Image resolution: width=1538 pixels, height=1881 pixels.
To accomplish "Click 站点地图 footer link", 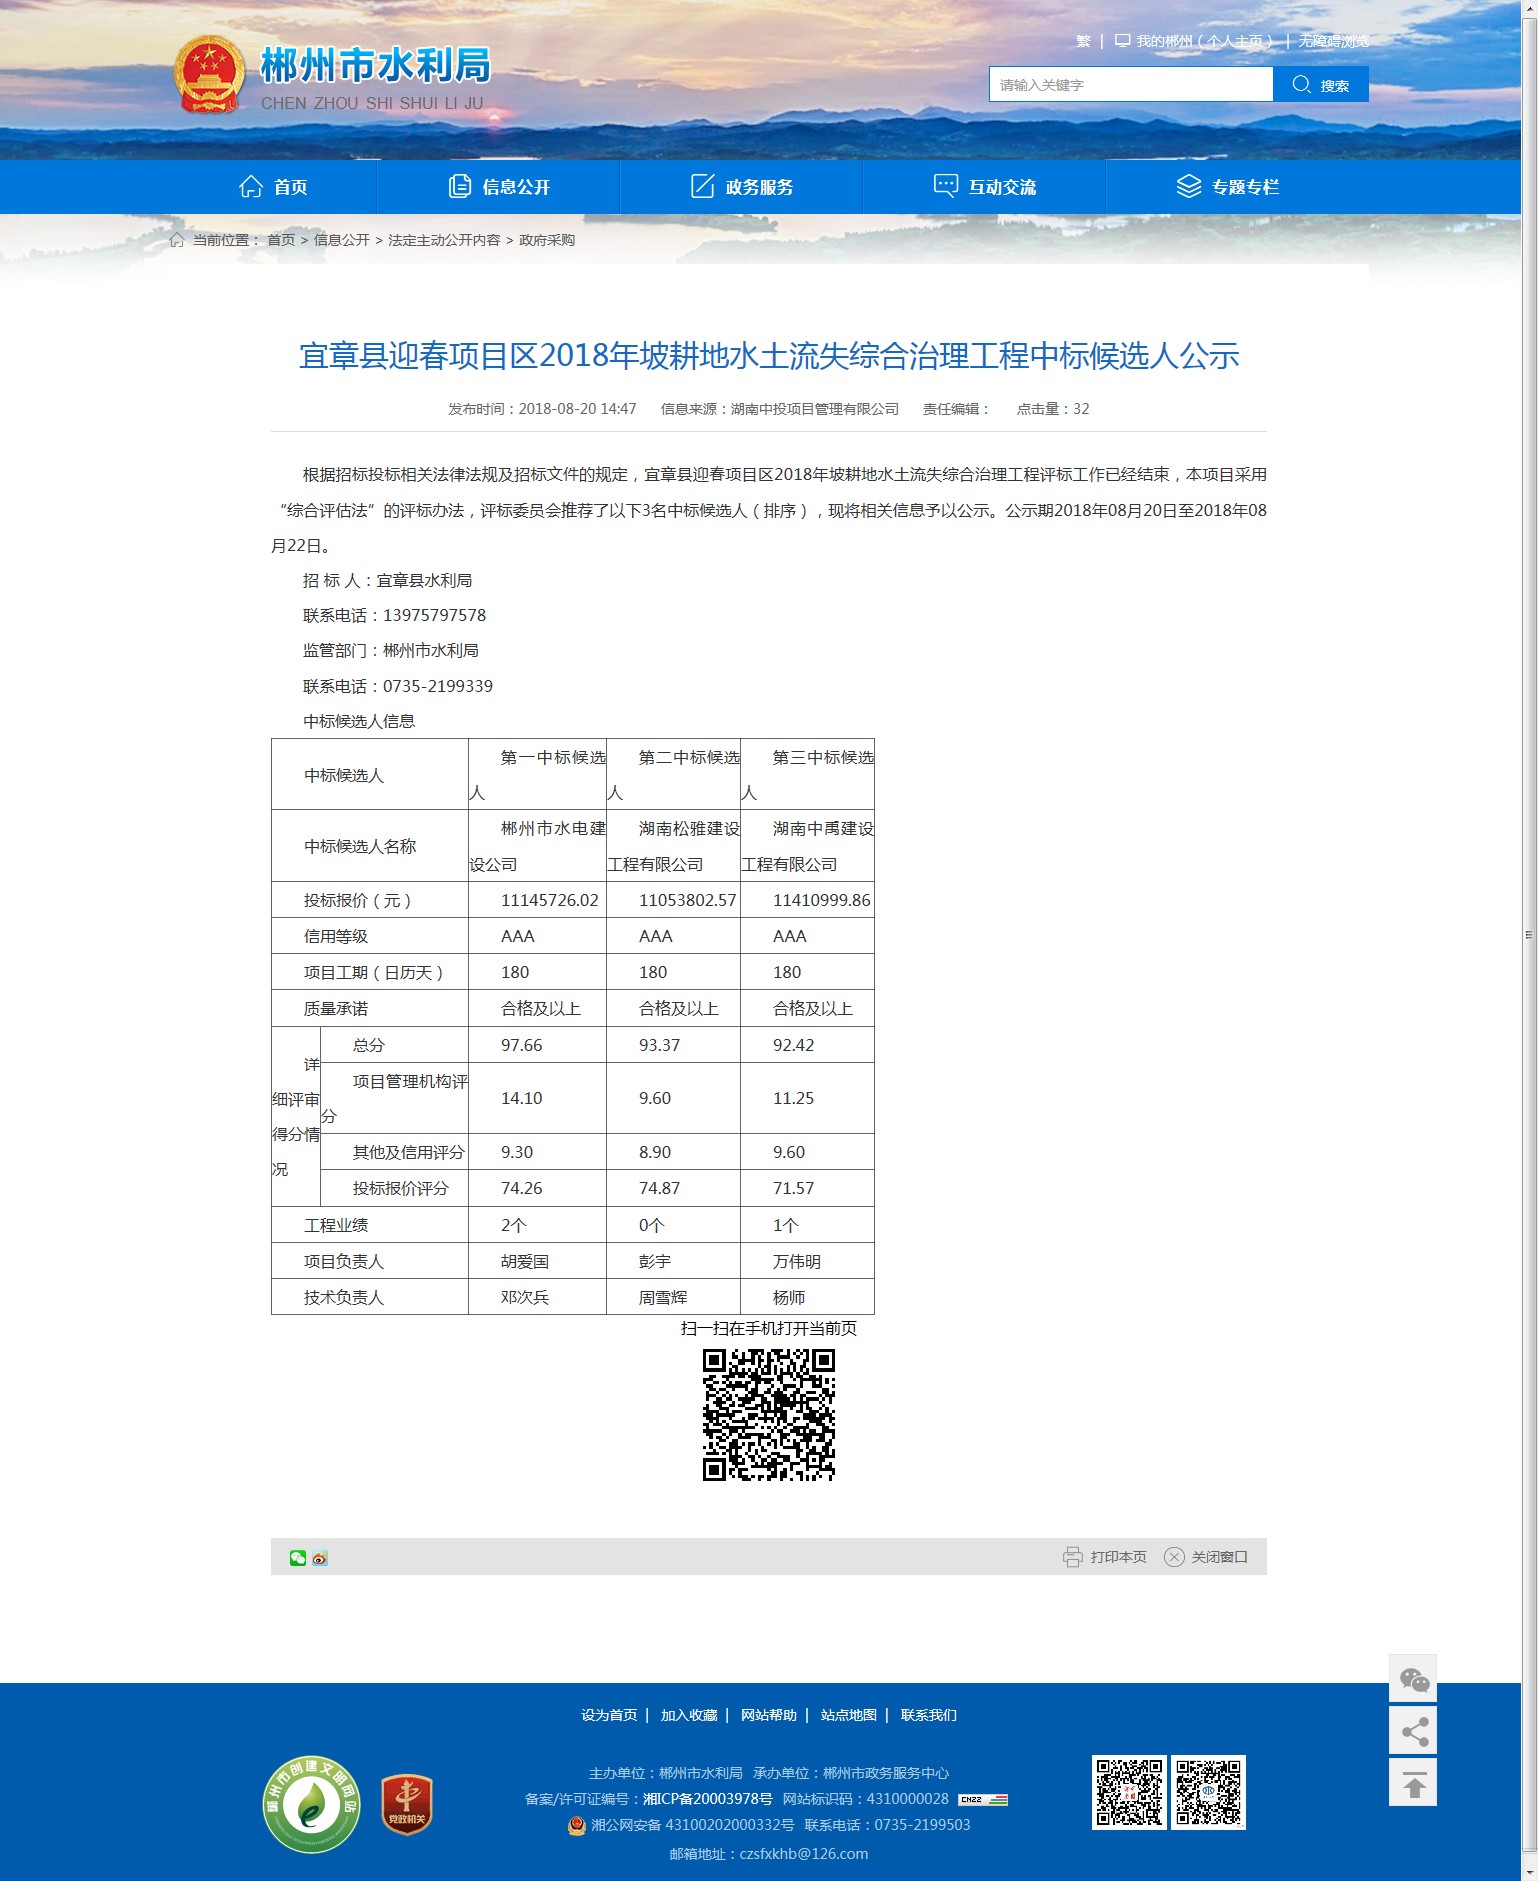I will click(849, 1715).
